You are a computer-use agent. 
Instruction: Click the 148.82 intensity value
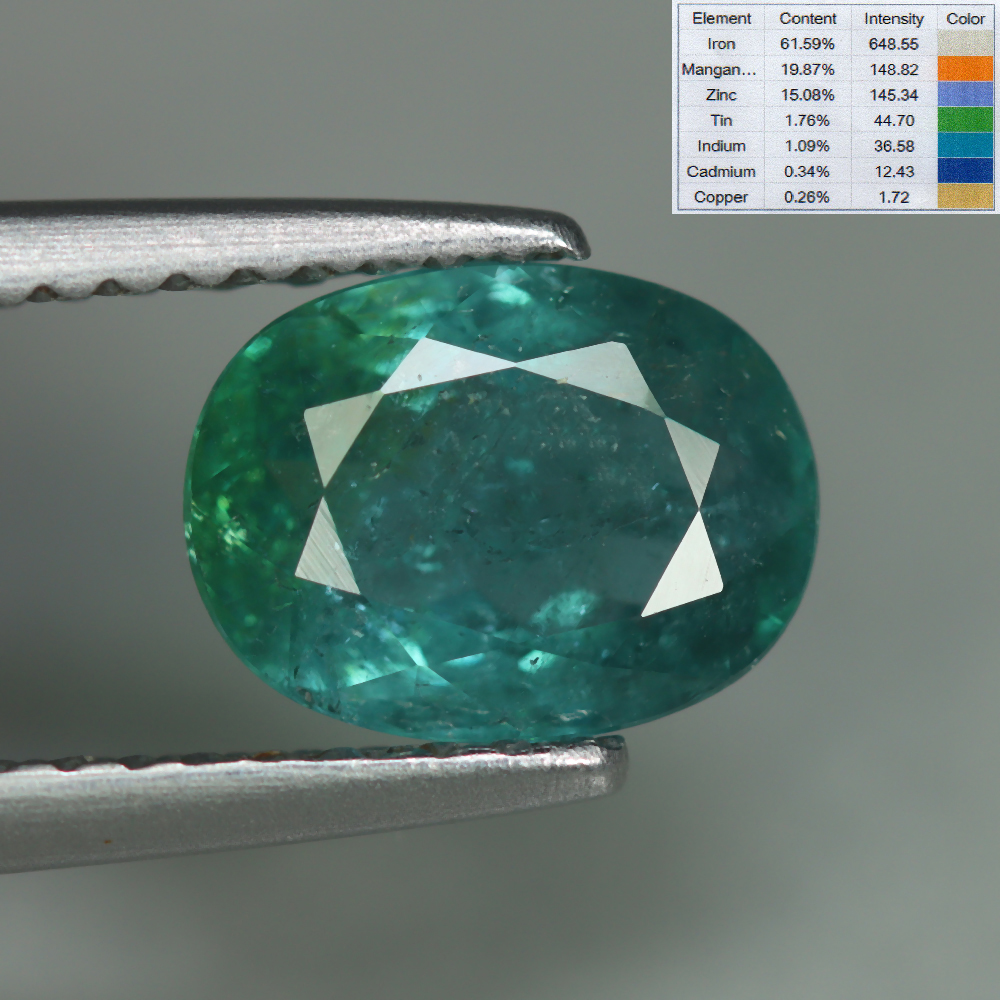click(x=893, y=70)
